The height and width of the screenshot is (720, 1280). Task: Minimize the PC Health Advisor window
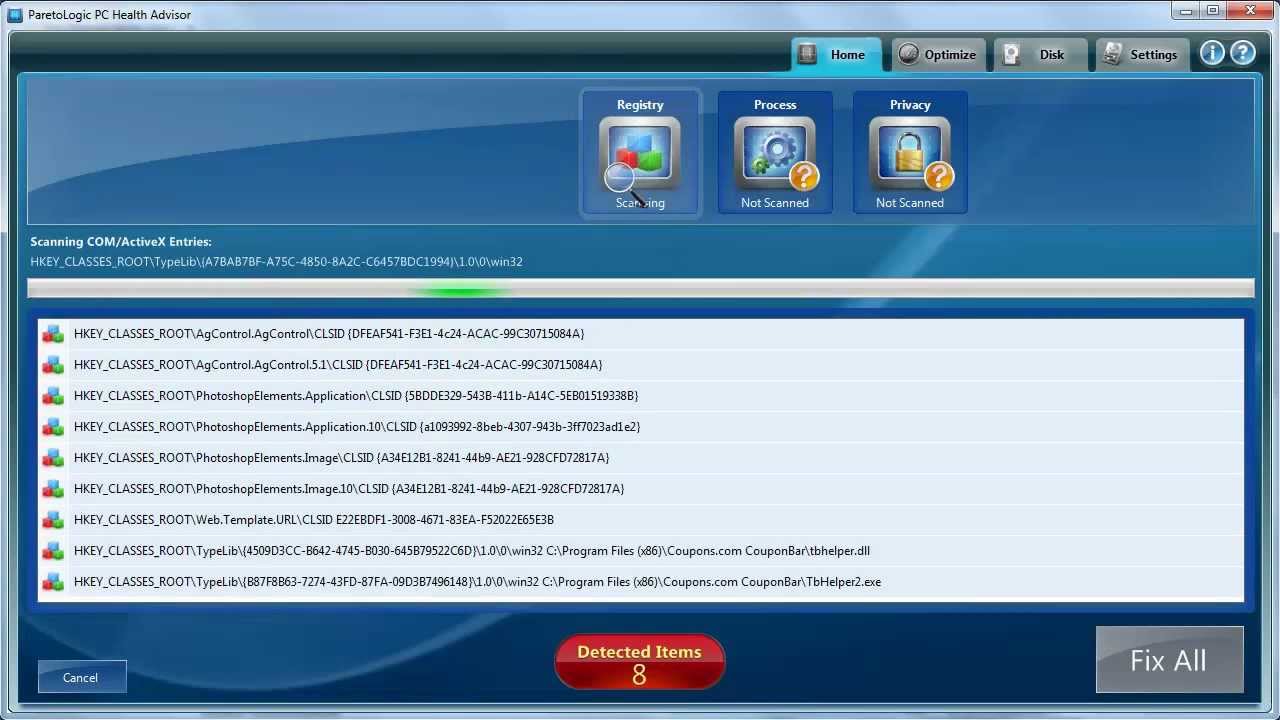point(1185,11)
